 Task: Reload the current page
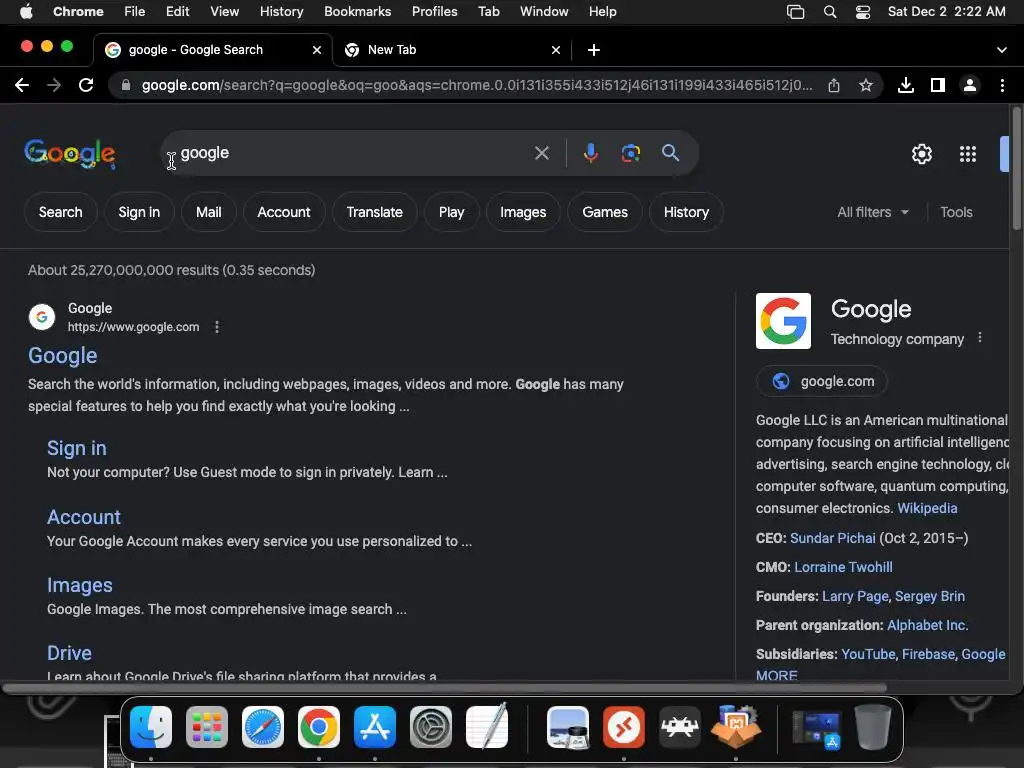(x=86, y=85)
